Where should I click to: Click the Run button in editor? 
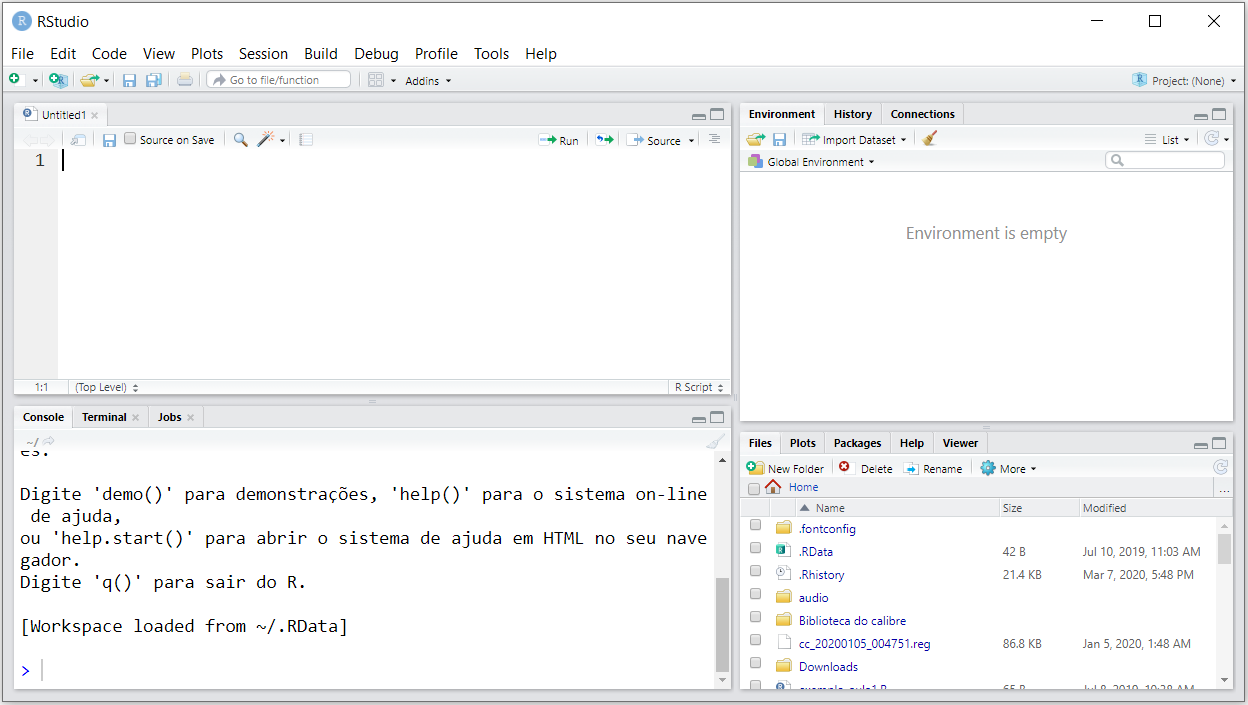pos(559,140)
